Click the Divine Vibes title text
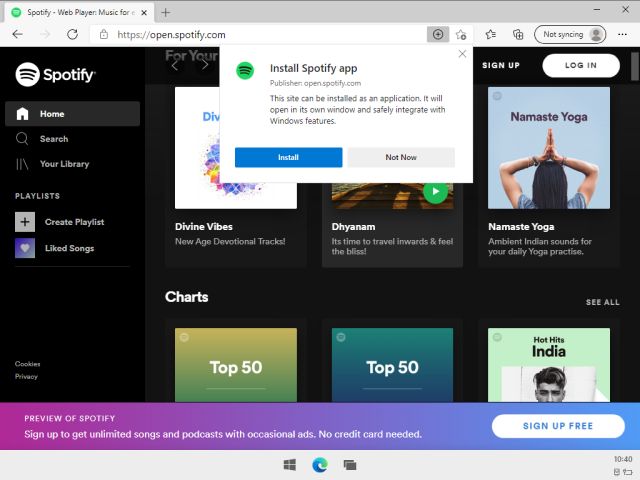The image size is (640, 480). pos(204,227)
